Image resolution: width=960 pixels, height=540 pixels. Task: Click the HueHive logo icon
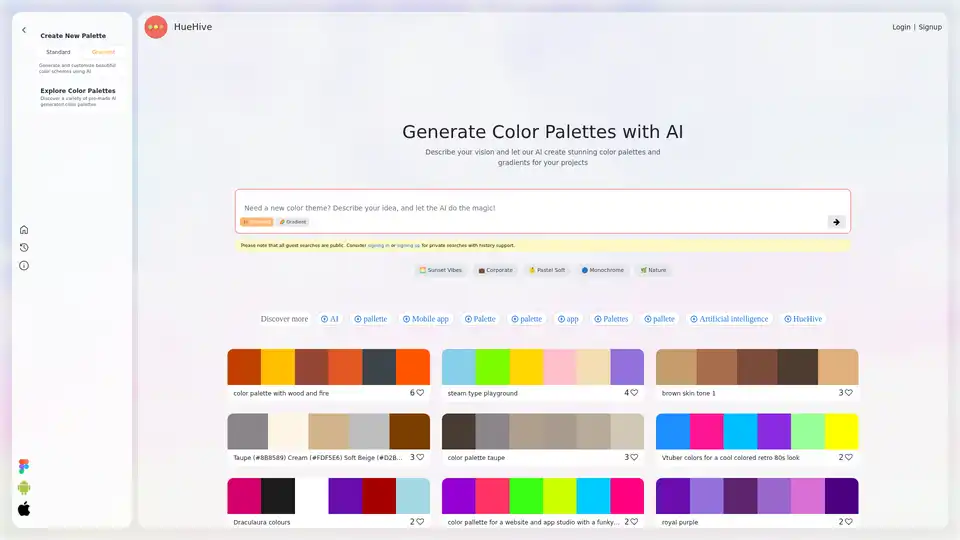click(156, 27)
